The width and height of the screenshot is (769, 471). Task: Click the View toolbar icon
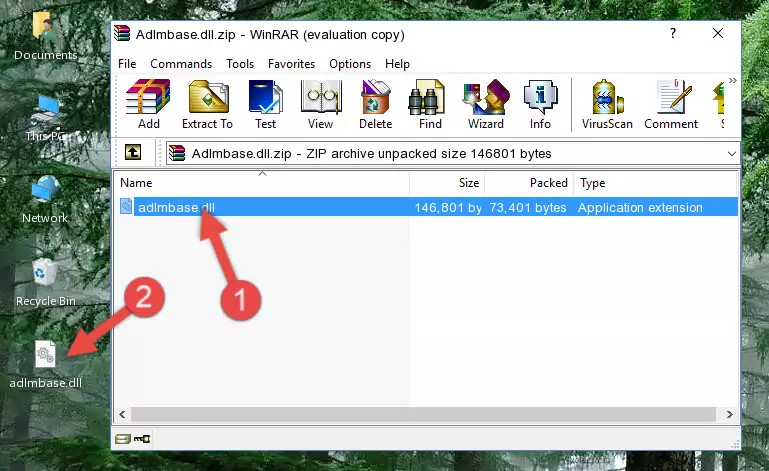(x=321, y=104)
